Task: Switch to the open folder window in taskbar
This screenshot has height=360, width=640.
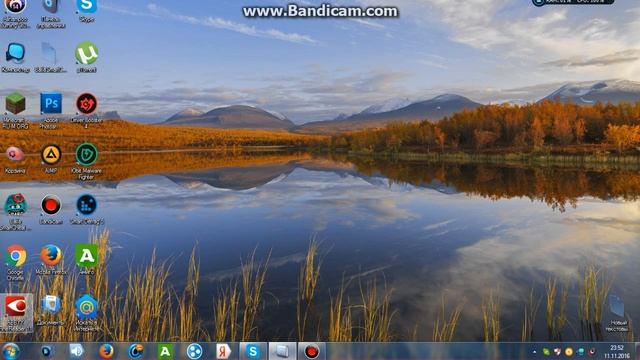Action: (x=282, y=351)
